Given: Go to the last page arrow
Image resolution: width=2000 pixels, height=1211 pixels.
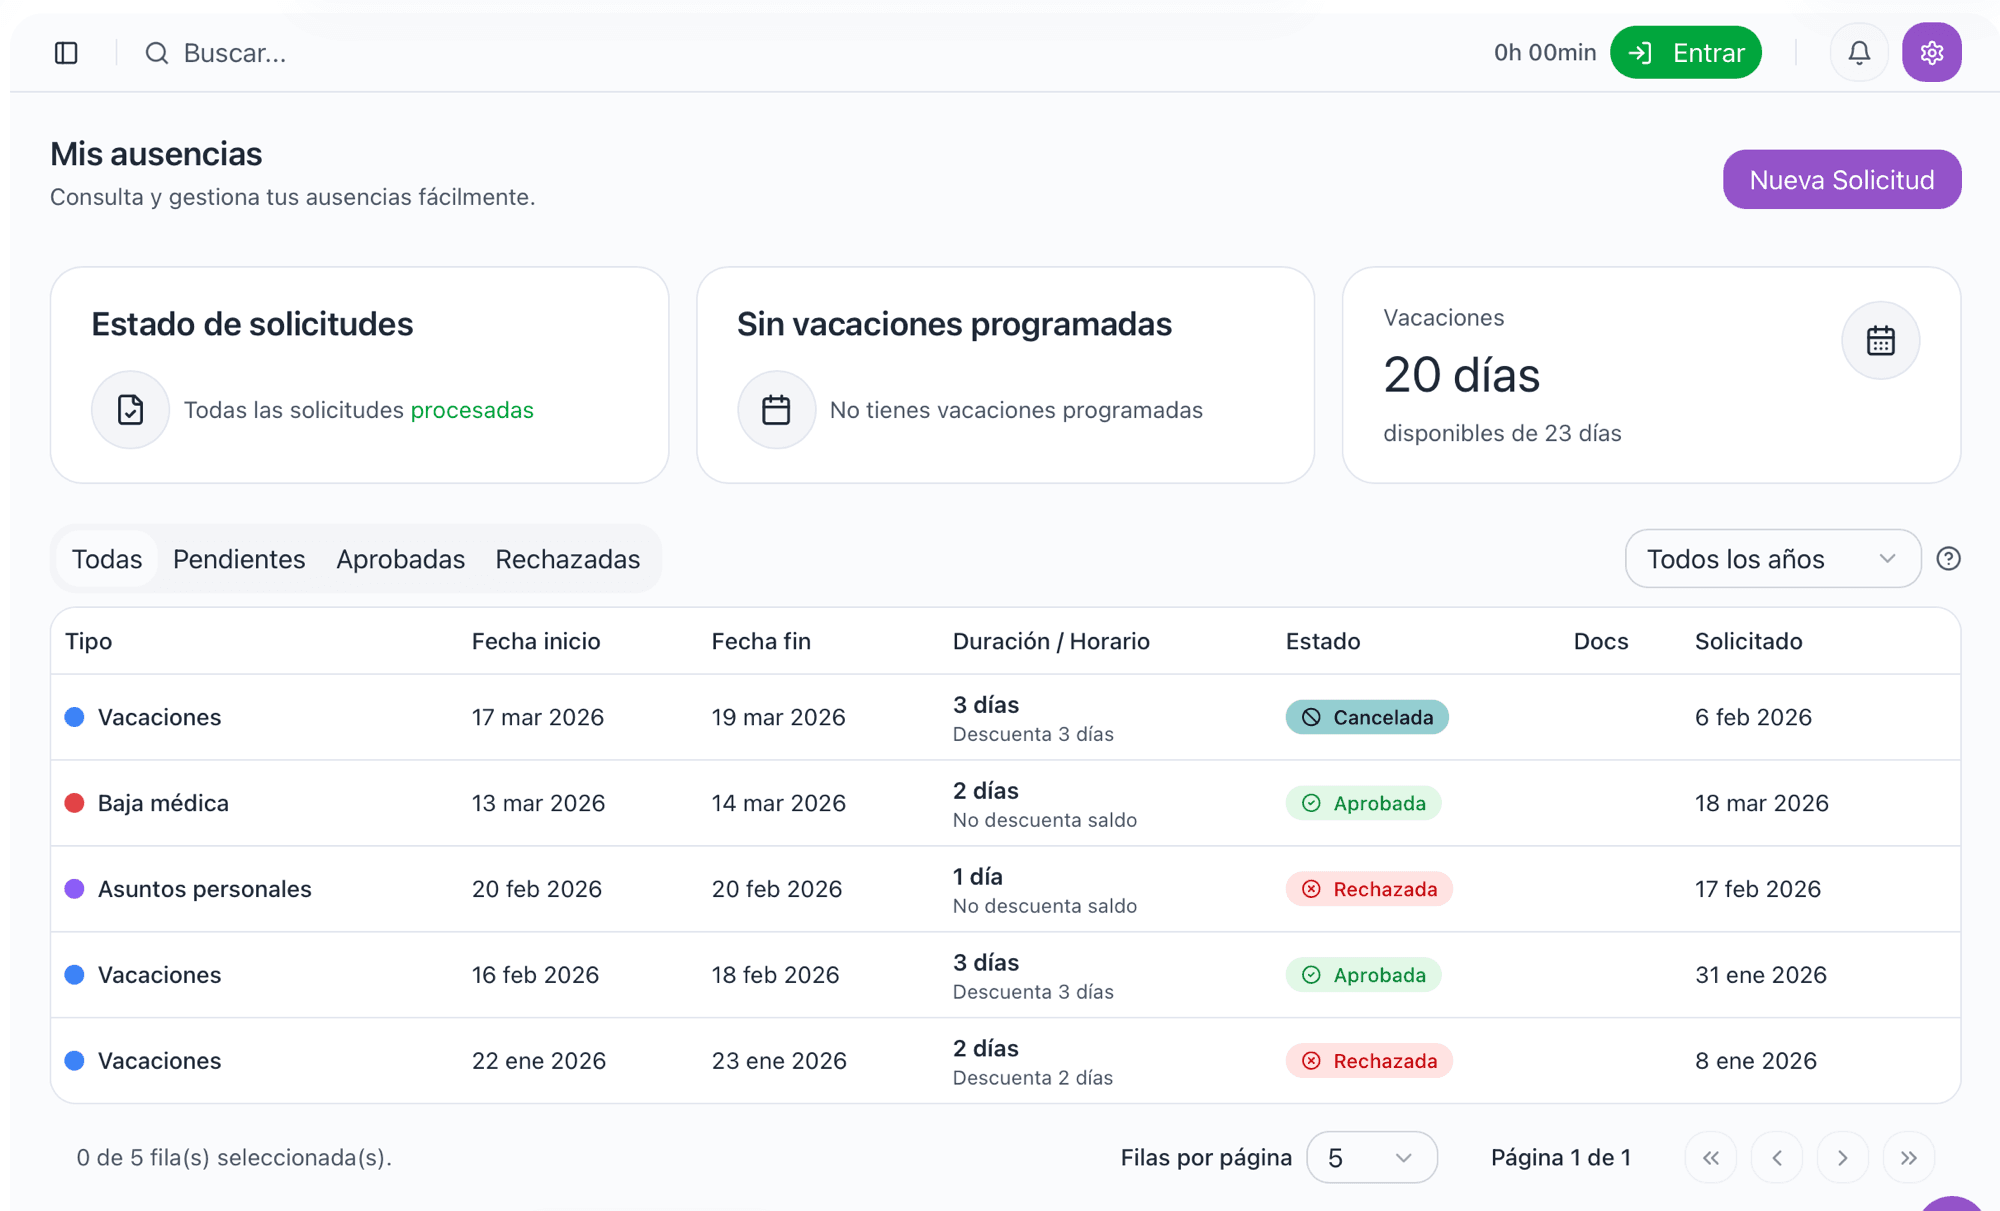Looking at the screenshot, I should click(1908, 1158).
